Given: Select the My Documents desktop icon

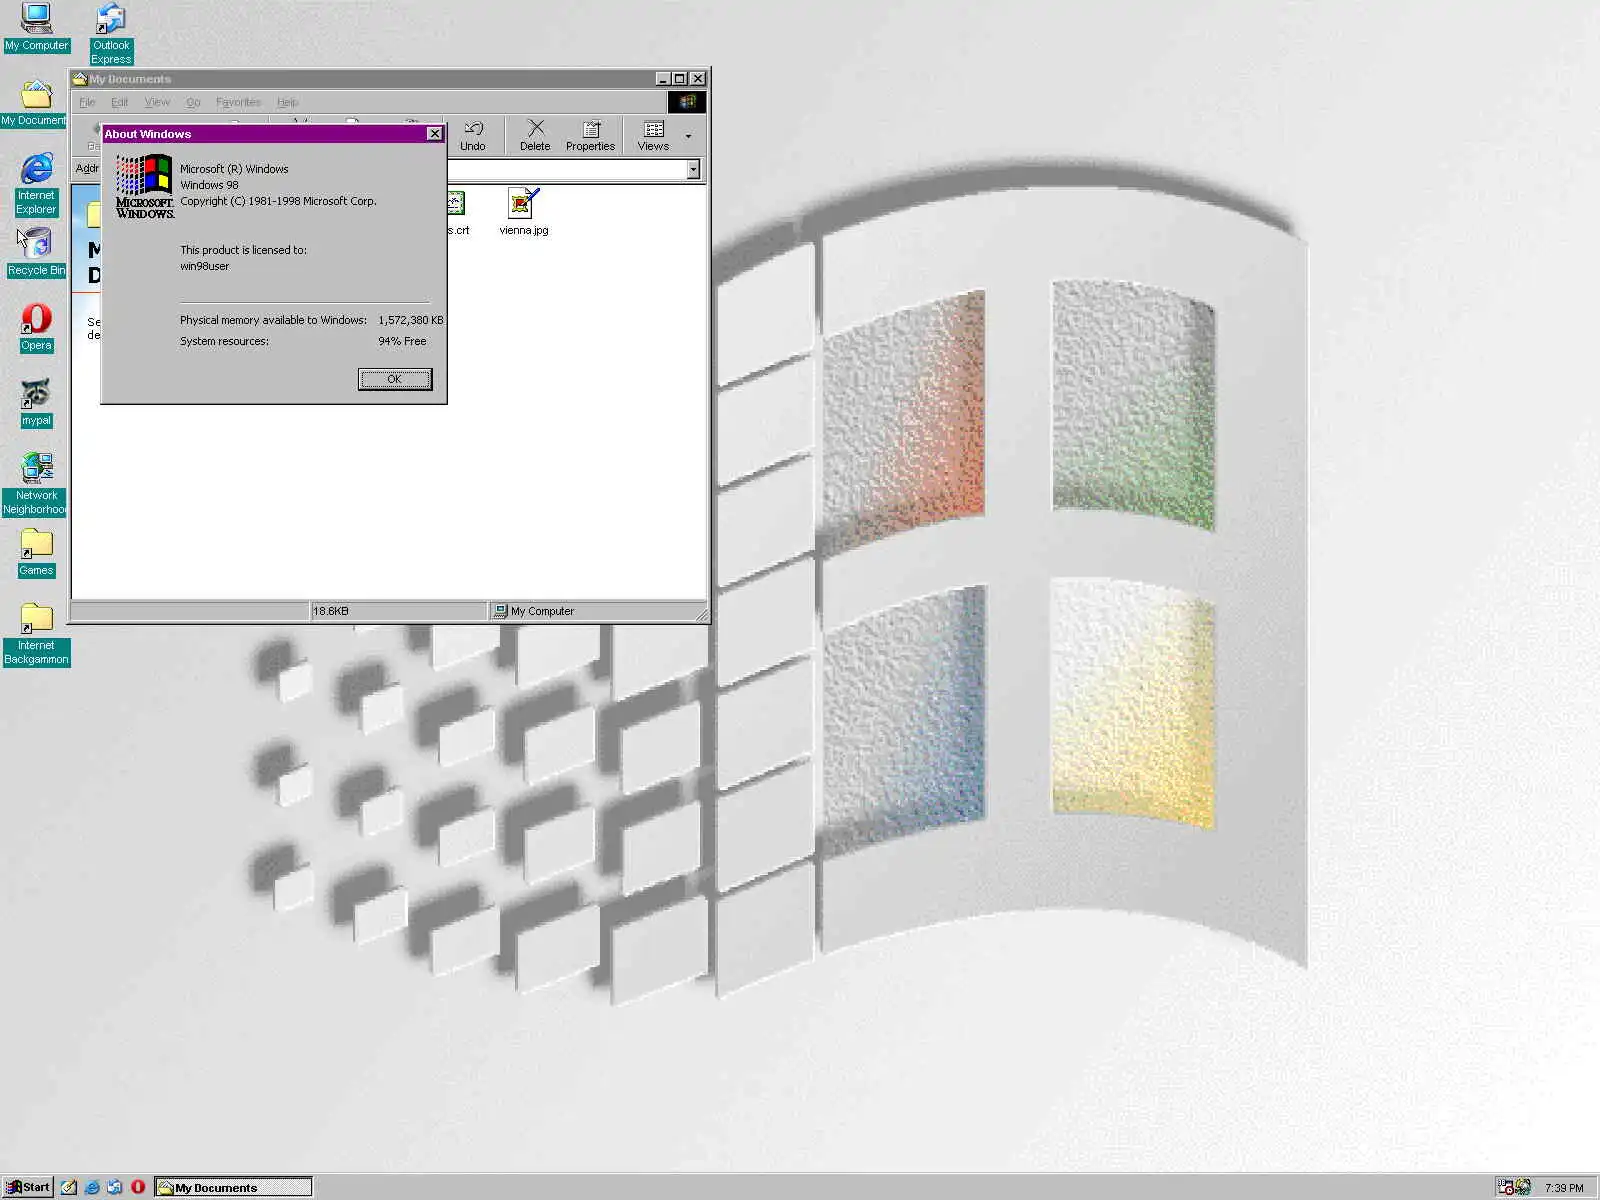Looking at the screenshot, I should pyautogui.click(x=35, y=102).
